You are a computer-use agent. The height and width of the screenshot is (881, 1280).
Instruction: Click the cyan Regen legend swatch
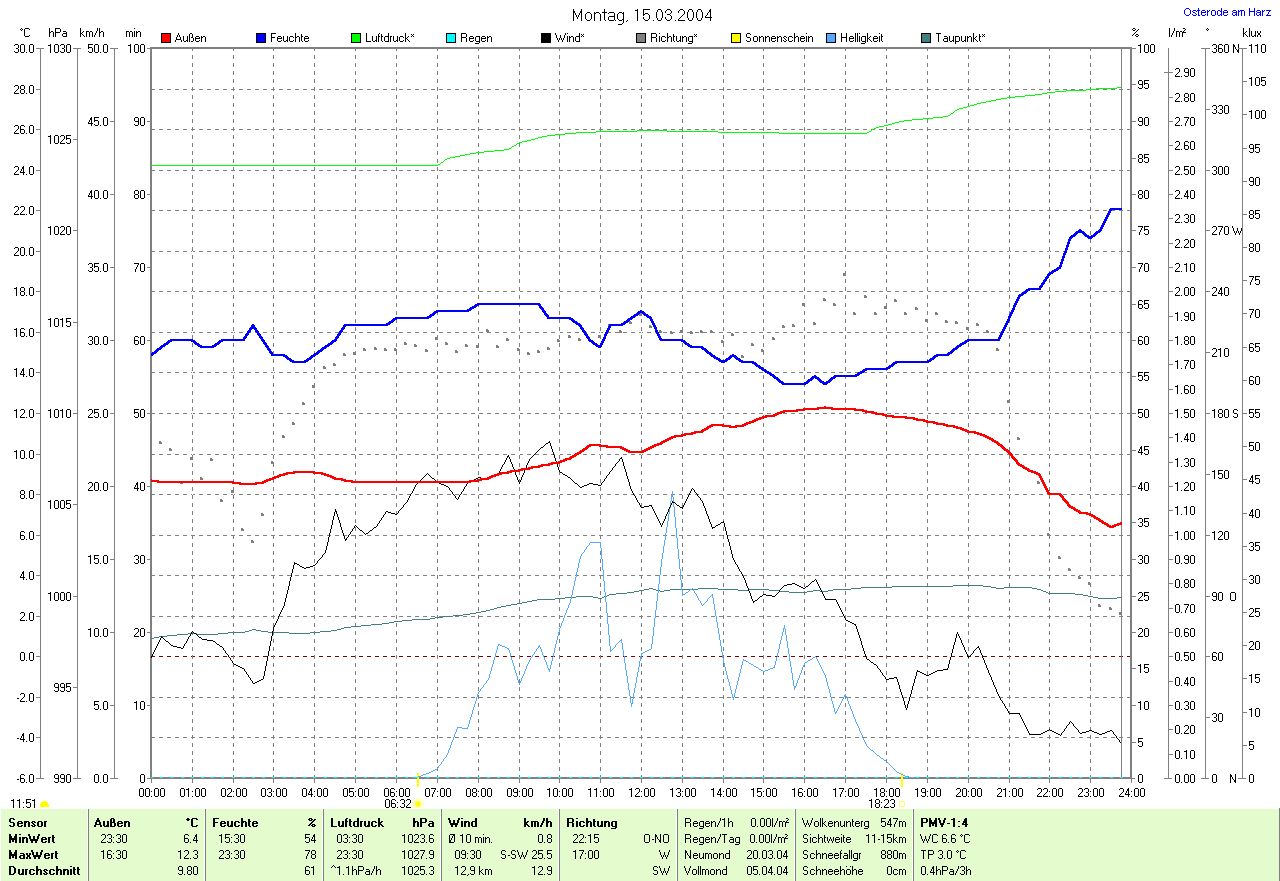451,38
